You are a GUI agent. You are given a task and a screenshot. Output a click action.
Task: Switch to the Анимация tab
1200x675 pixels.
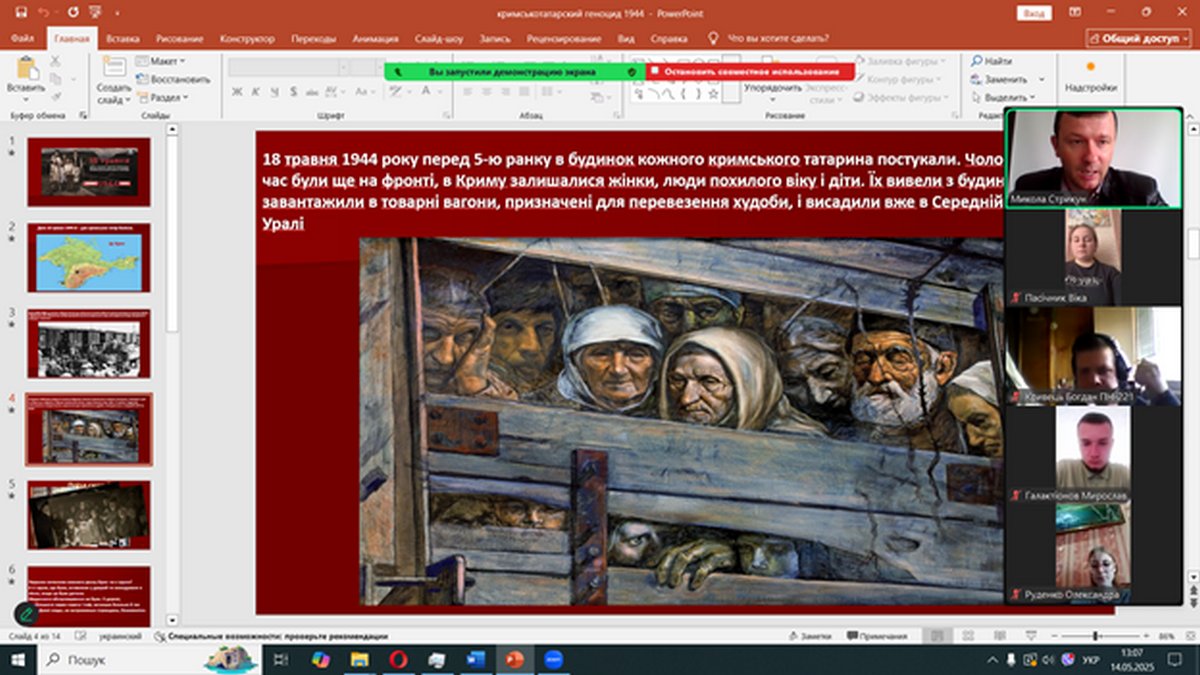(x=375, y=39)
